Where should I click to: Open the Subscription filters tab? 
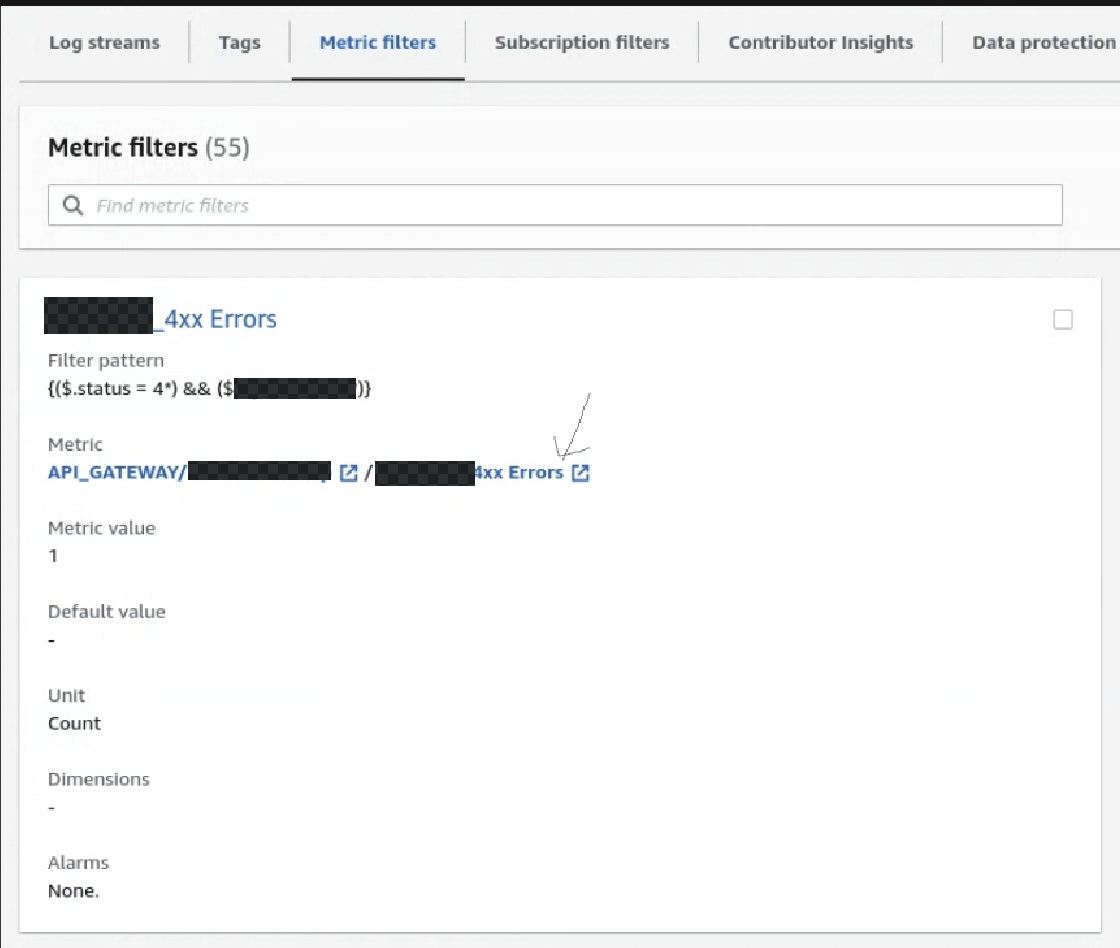tap(582, 42)
